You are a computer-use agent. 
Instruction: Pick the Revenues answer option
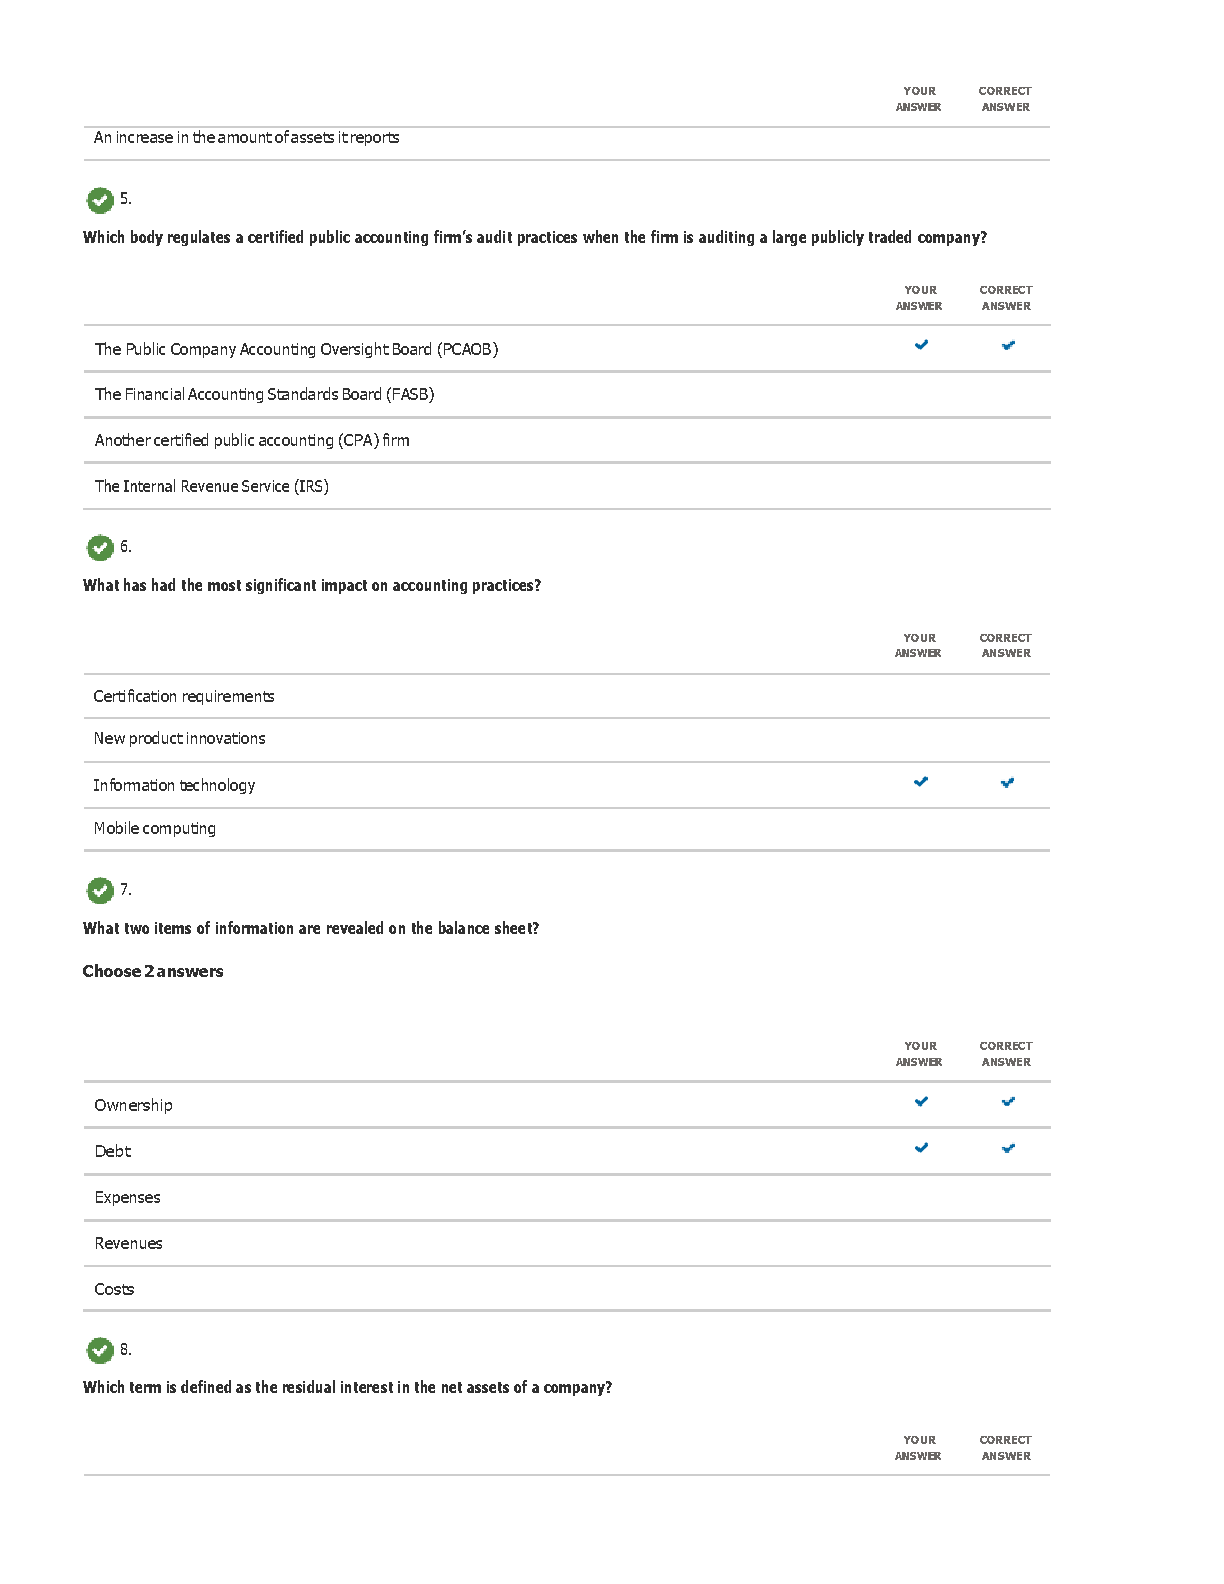click(128, 1243)
